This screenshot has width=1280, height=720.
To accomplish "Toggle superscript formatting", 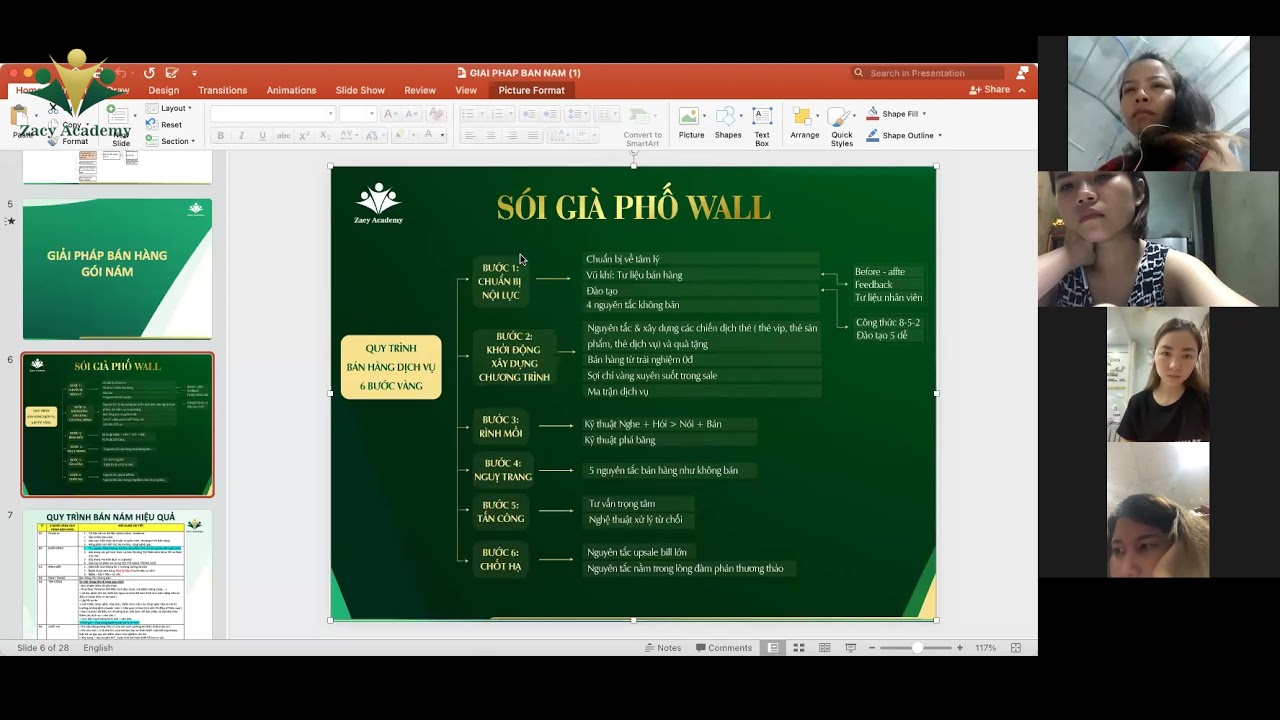I will click(x=306, y=136).
